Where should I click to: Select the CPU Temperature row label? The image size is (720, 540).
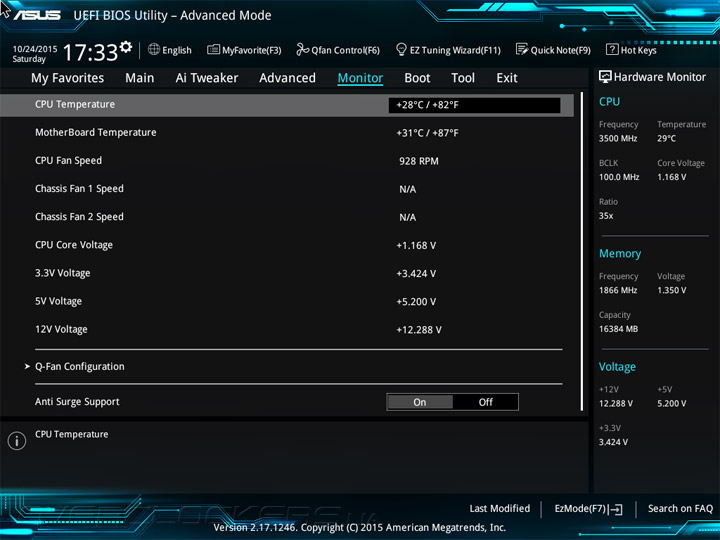pos(75,104)
